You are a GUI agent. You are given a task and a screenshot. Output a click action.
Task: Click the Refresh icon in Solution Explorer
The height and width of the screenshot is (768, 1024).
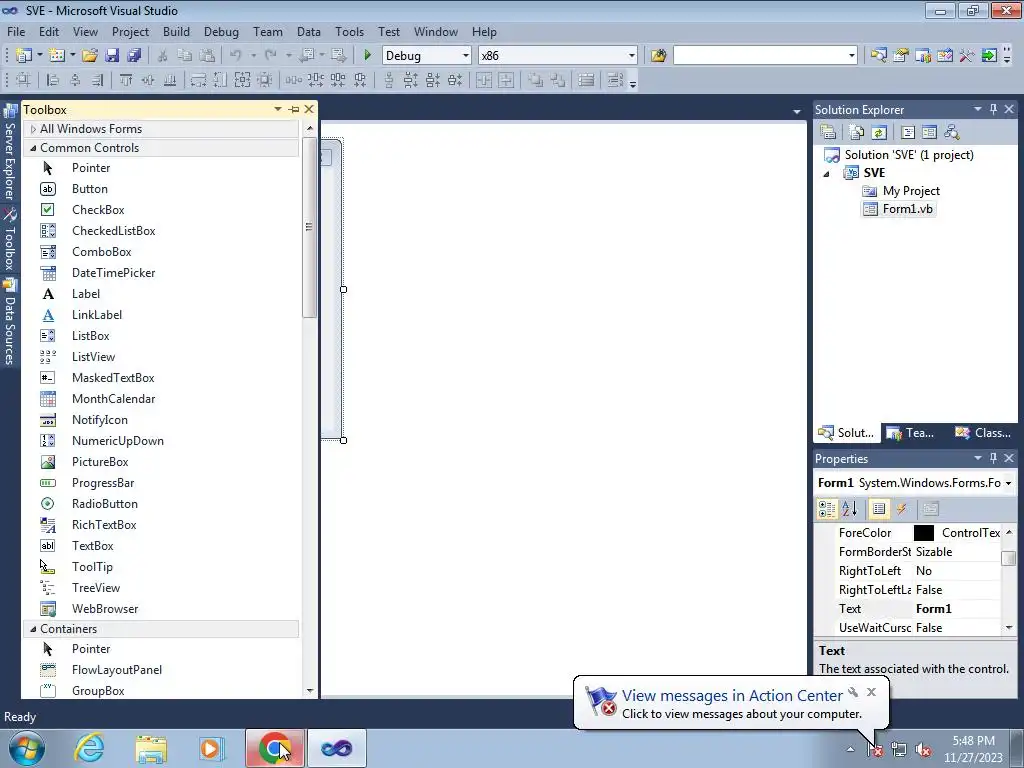[879, 133]
